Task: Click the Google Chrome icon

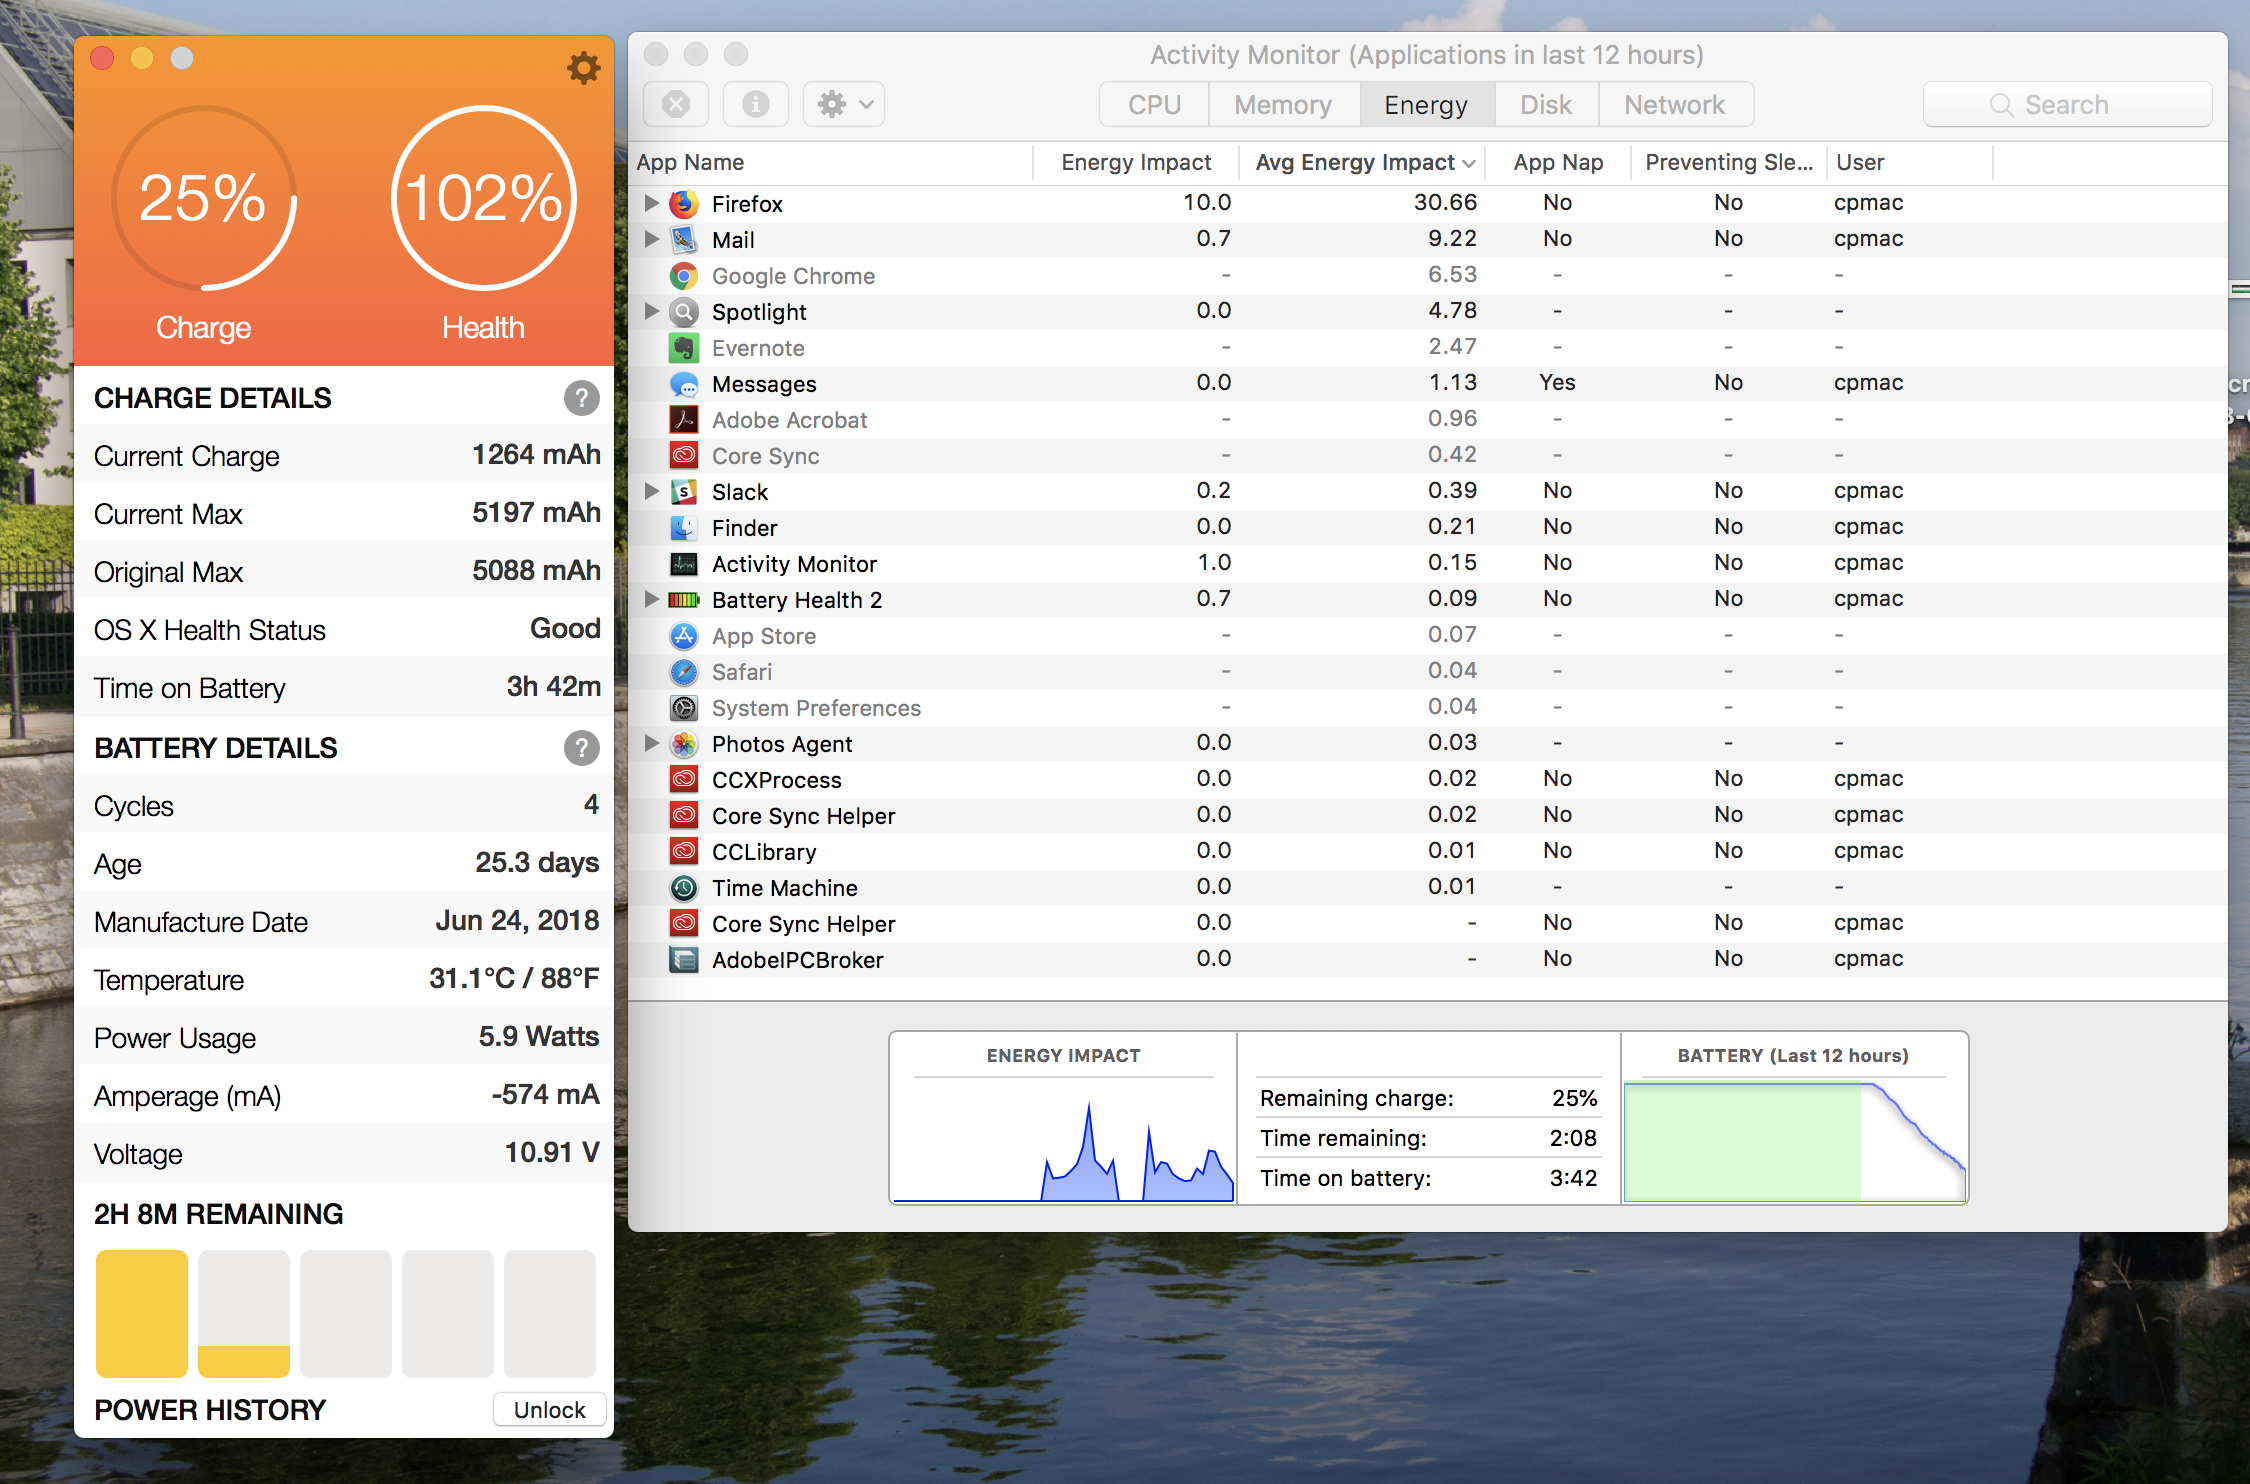Action: pos(684,276)
